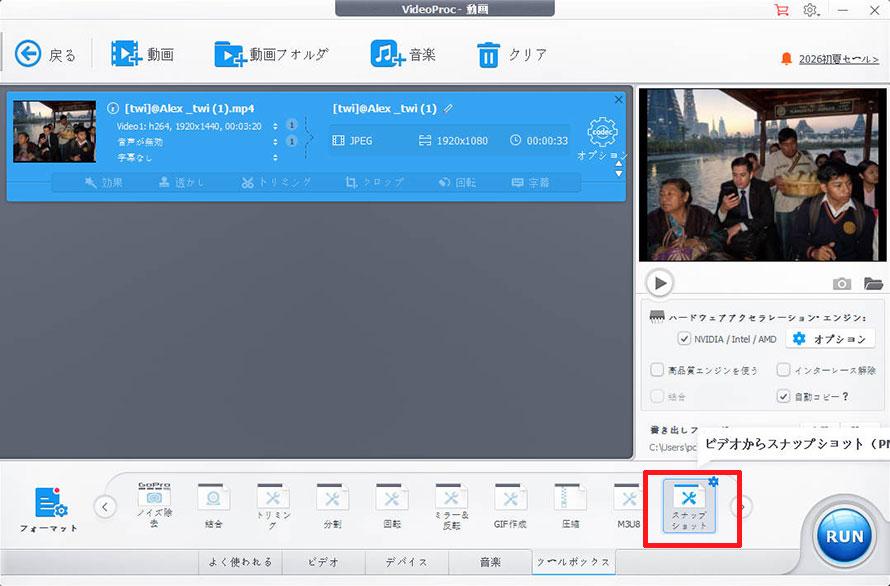Open settings gear on スナップショット tool
This screenshot has width=890, height=586.
tap(713, 482)
